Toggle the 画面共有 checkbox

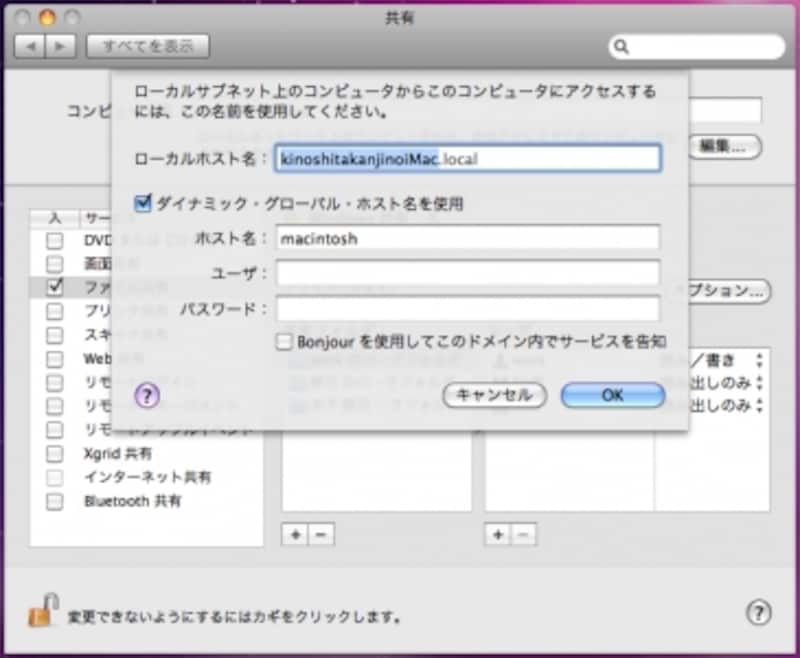pyautogui.click(x=55, y=264)
